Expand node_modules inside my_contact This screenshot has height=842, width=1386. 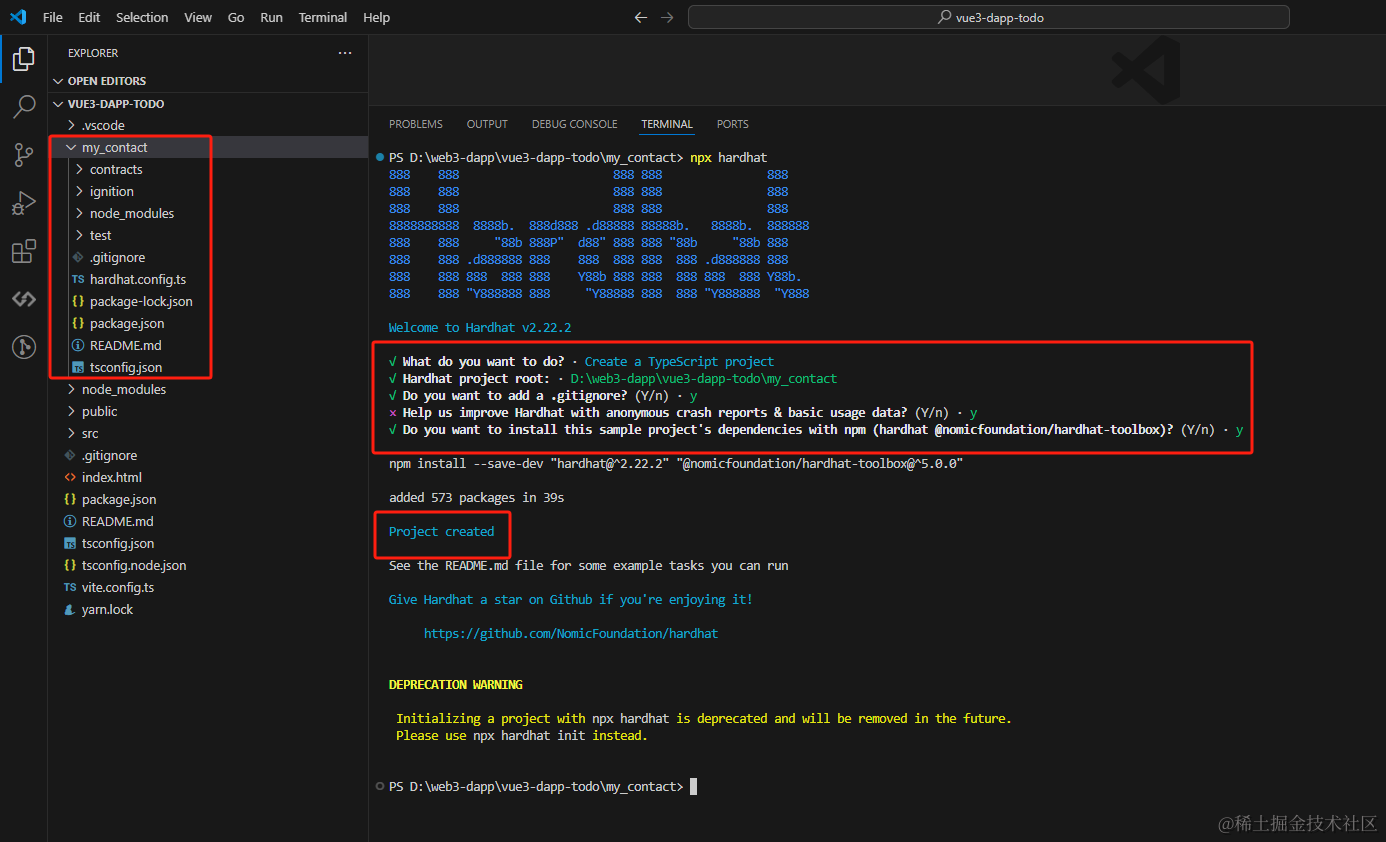pos(208,213)
